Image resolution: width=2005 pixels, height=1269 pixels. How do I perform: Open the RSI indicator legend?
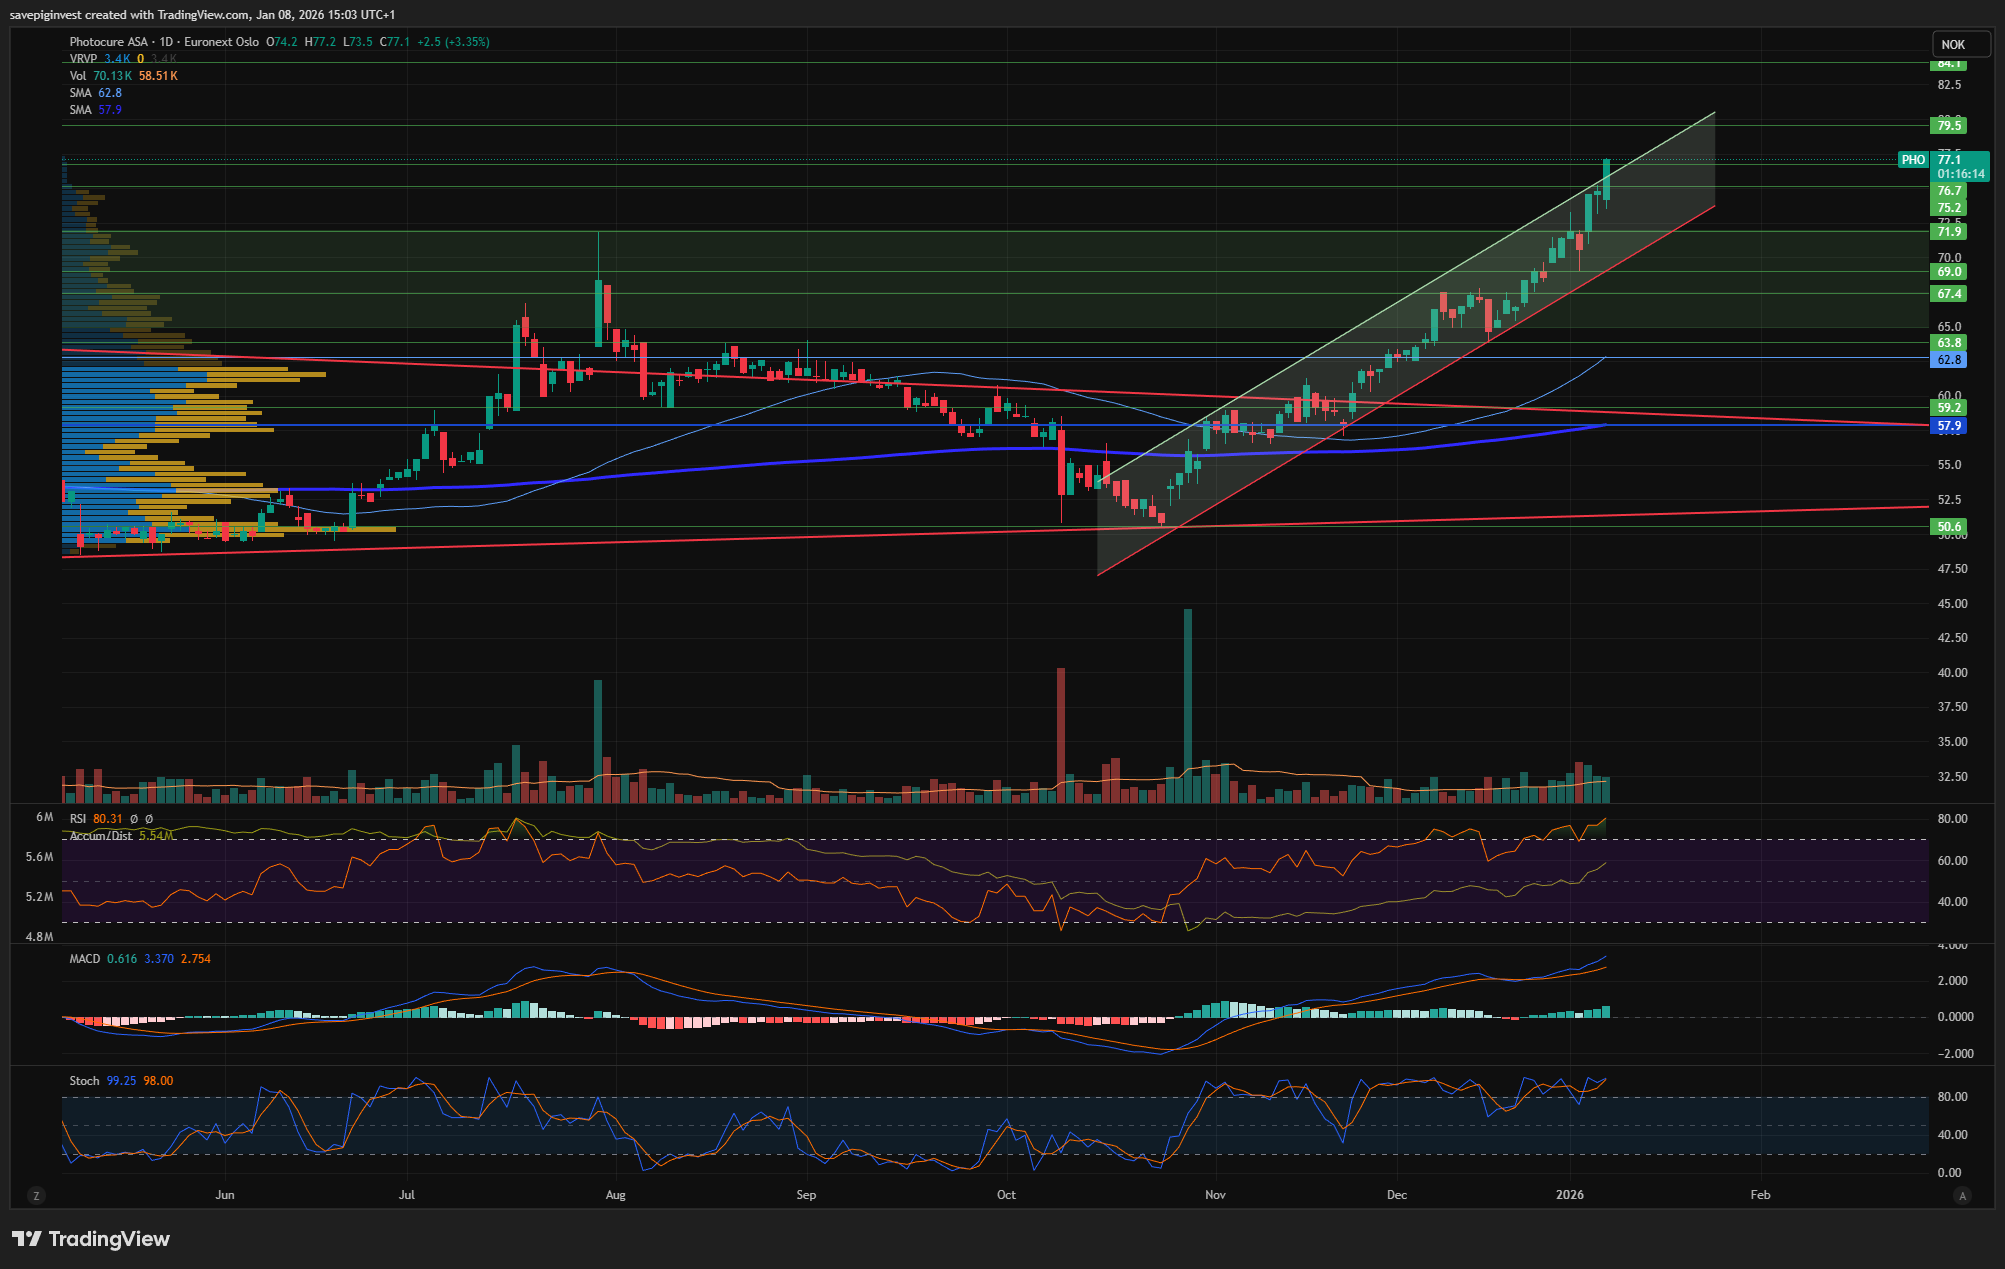78,819
